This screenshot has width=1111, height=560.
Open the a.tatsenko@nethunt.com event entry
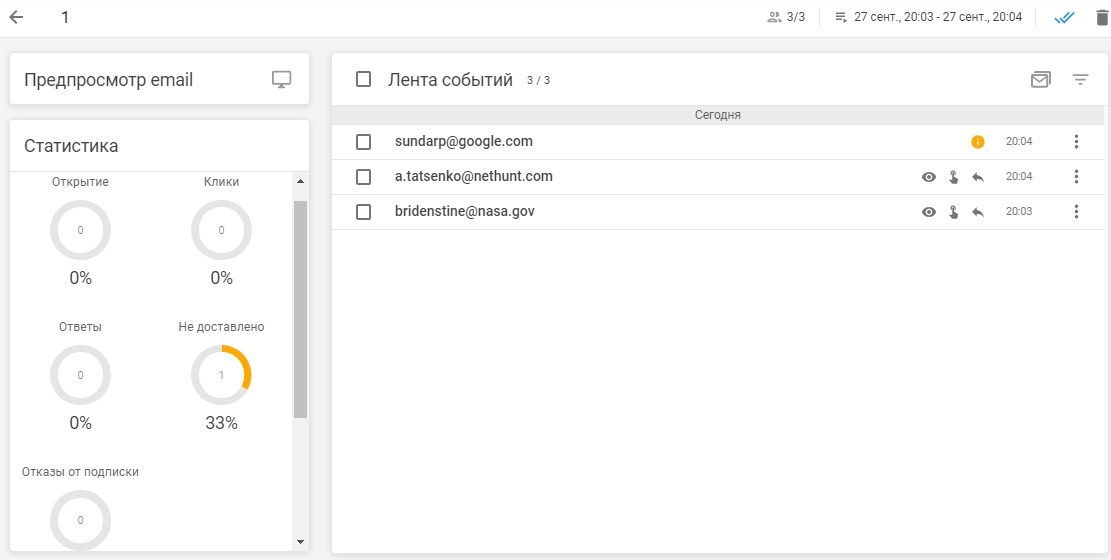(718, 177)
